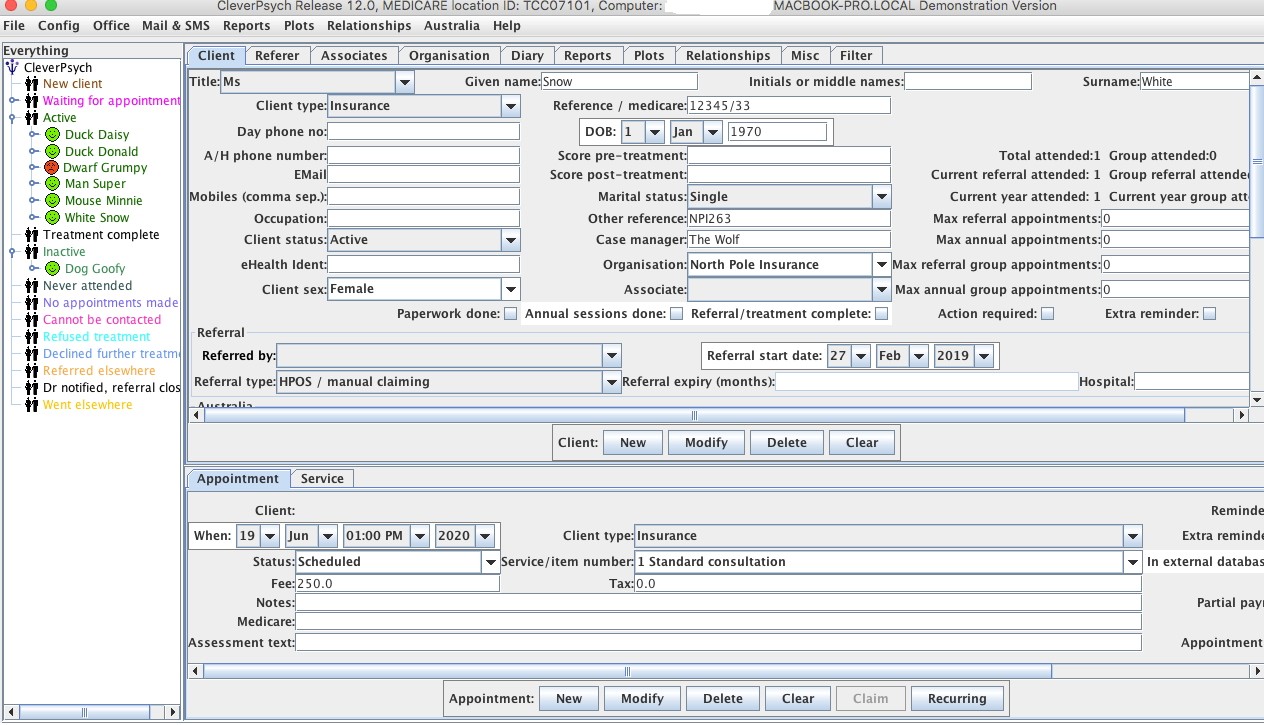Click the green smiley beside Duck Daisy

click(52, 134)
